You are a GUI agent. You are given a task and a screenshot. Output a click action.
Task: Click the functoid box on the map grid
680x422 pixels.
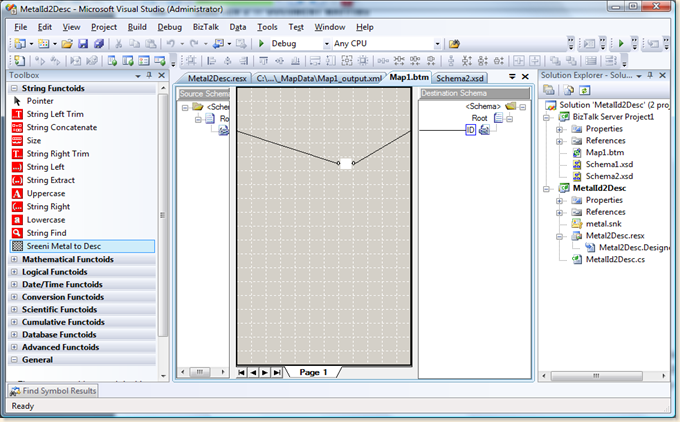pyautogui.click(x=344, y=163)
